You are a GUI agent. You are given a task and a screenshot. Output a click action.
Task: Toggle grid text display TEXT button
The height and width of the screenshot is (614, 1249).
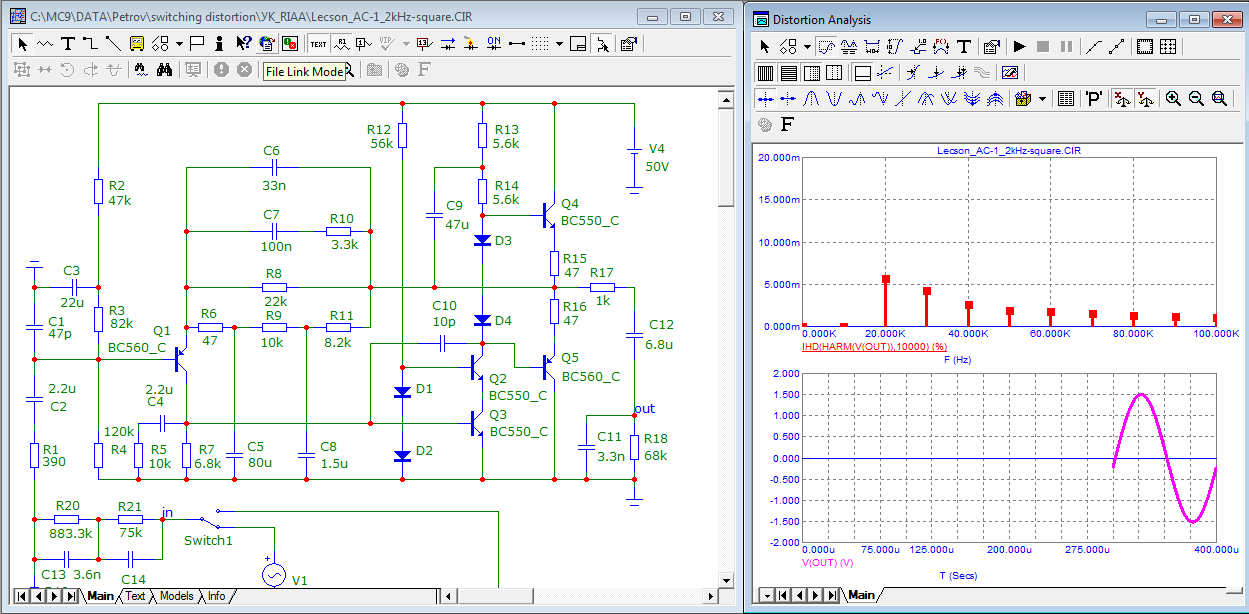click(x=318, y=43)
